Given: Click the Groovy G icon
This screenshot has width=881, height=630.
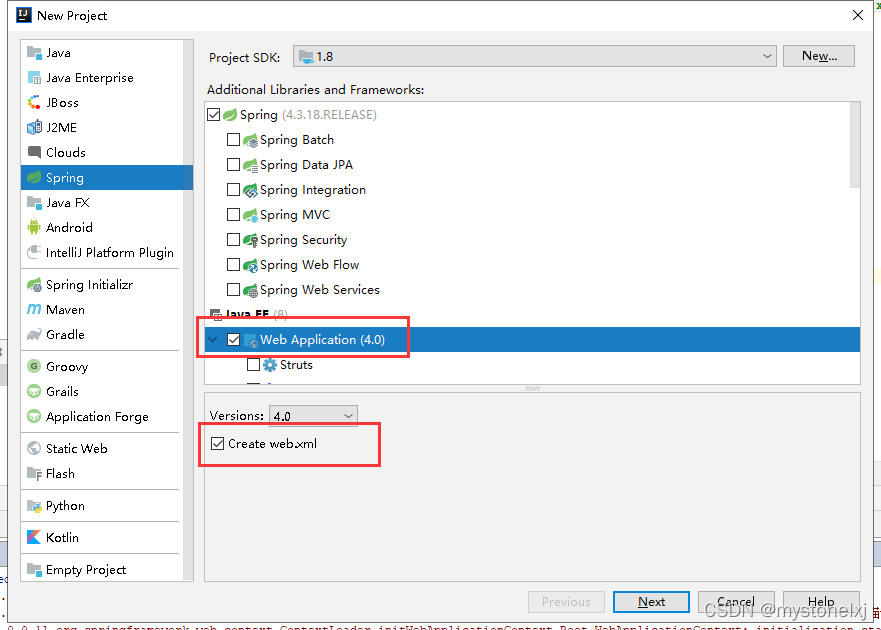Looking at the screenshot, I should 34,366.
